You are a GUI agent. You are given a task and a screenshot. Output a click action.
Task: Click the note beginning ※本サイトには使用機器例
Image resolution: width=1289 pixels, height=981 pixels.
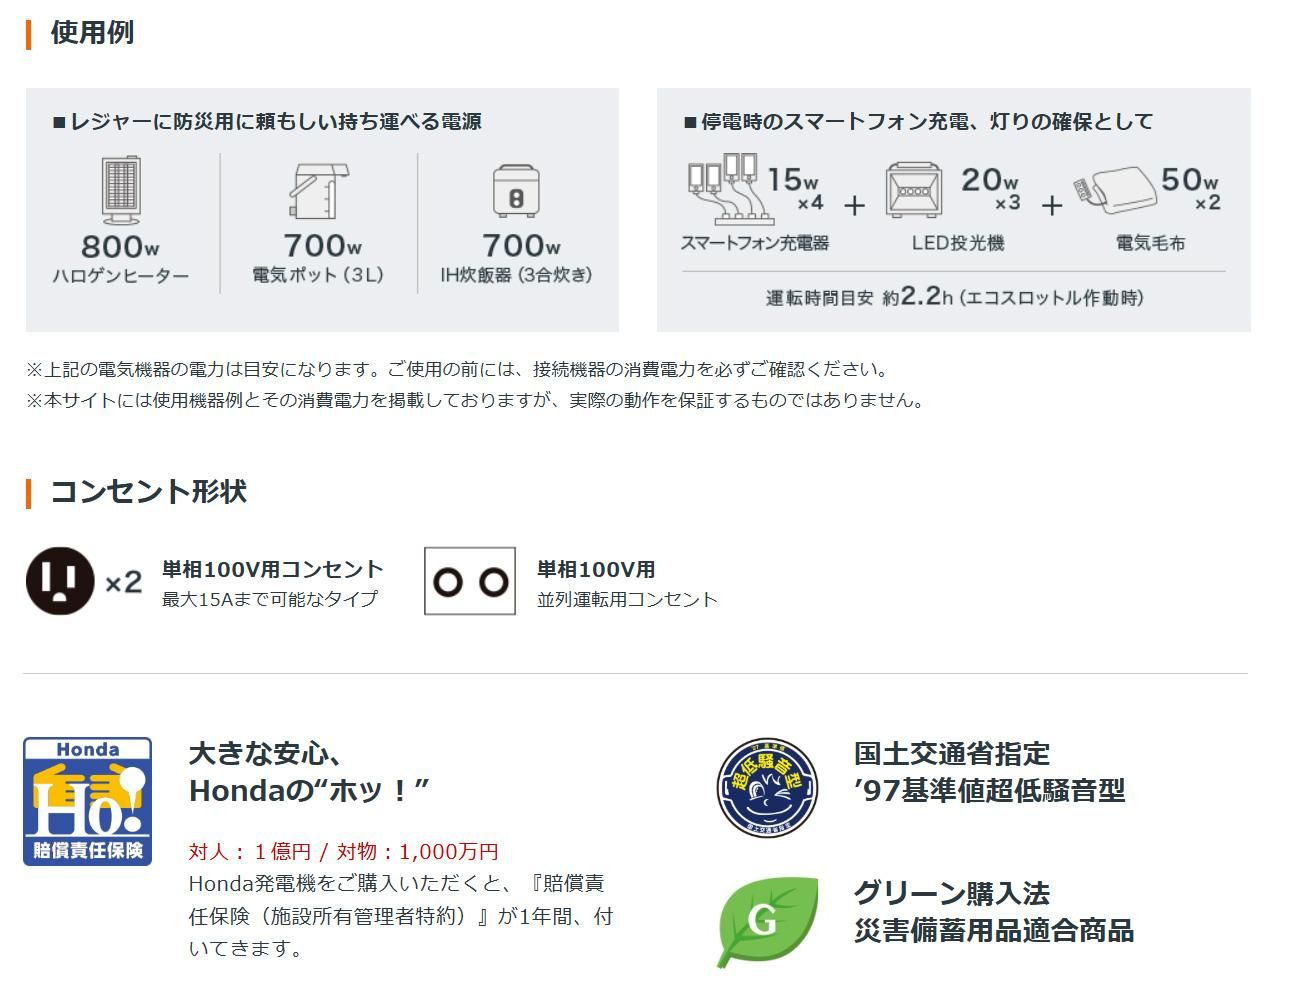[475, 400]
